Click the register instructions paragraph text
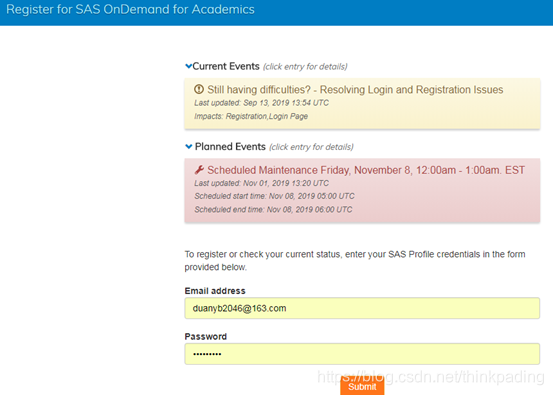 coord(355,261)
